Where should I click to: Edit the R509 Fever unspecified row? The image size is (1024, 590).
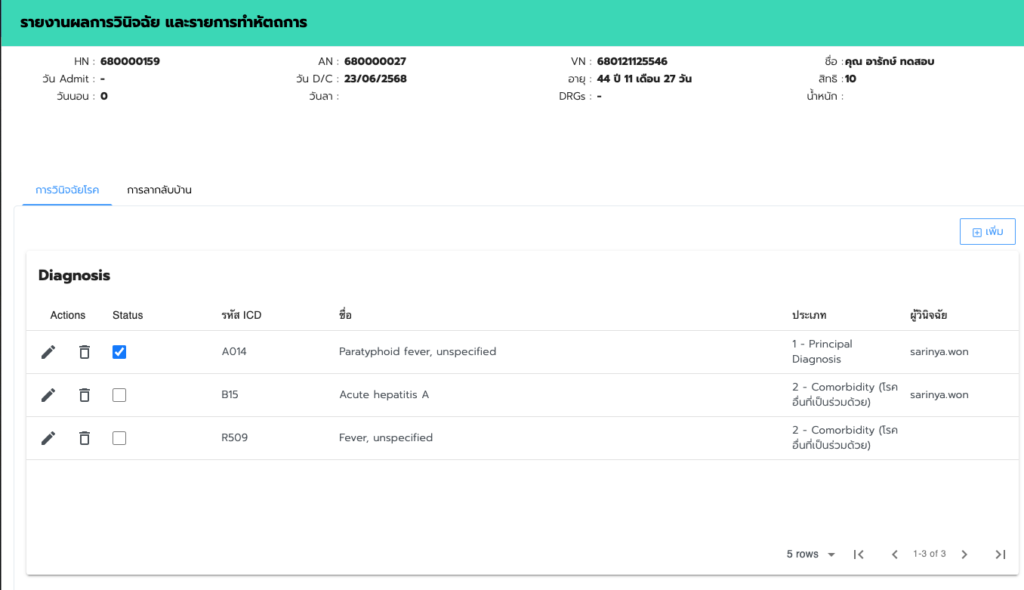click(x=48, y=438)
